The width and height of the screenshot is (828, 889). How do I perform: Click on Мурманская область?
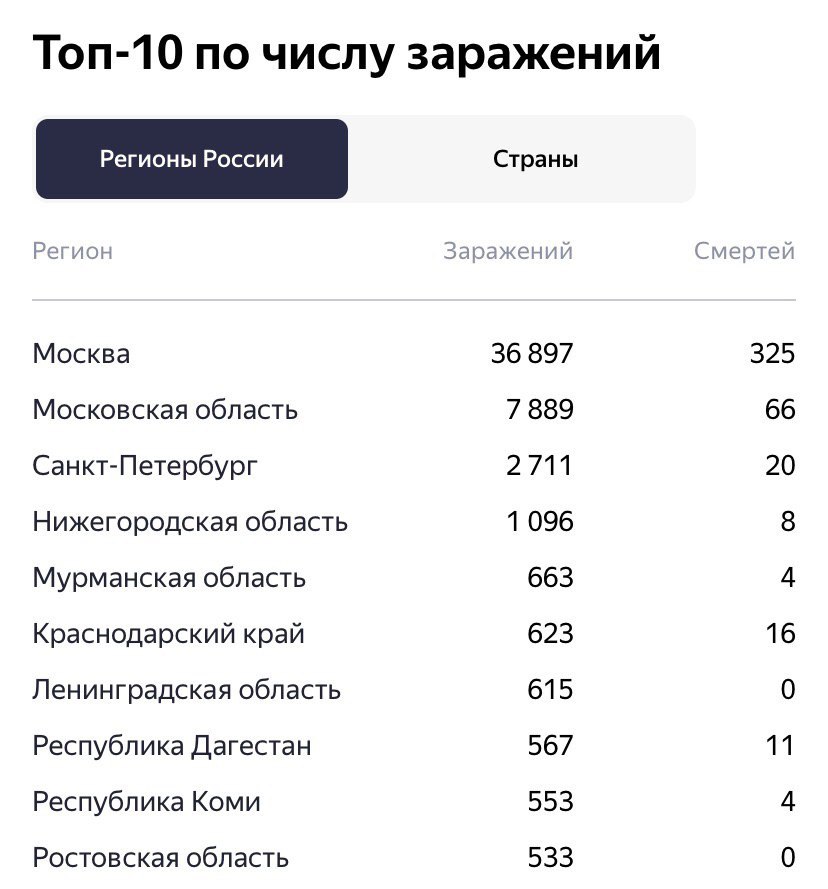pos(169,578)
